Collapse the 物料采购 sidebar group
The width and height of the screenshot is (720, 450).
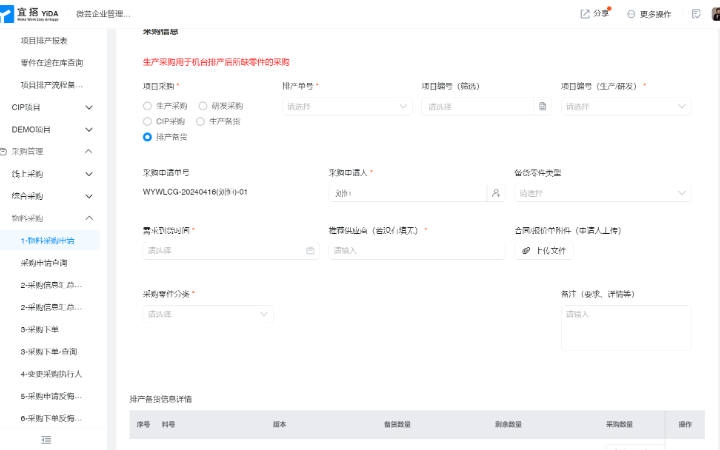pos(89,218)
